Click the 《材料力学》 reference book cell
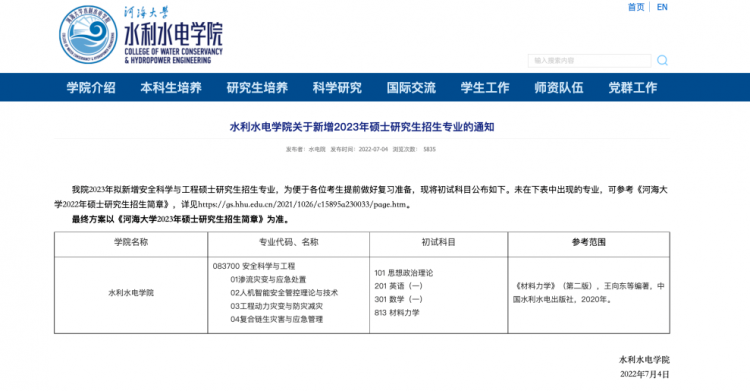Screen dimensions: 750x391 (588, 292)
